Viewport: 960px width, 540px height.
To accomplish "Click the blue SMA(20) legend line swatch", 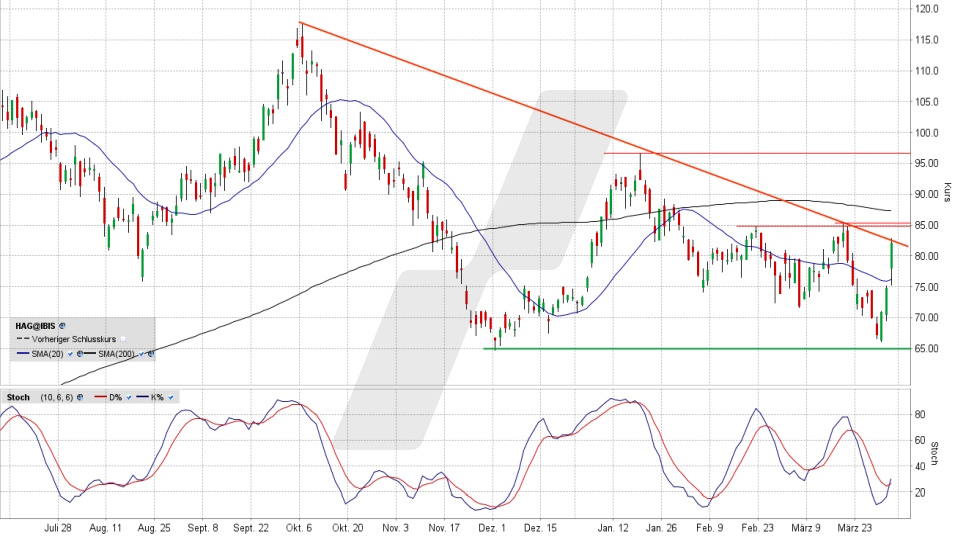I will pyautogui.click(x=24, y=353).
